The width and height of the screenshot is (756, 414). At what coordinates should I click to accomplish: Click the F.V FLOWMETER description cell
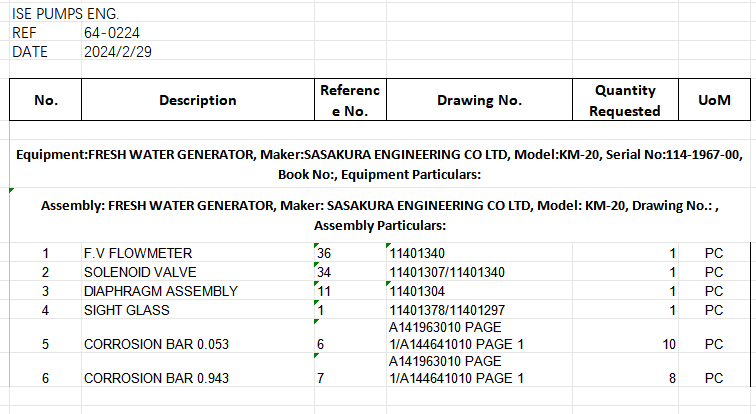pyautogui.click(x=198, y=253)
